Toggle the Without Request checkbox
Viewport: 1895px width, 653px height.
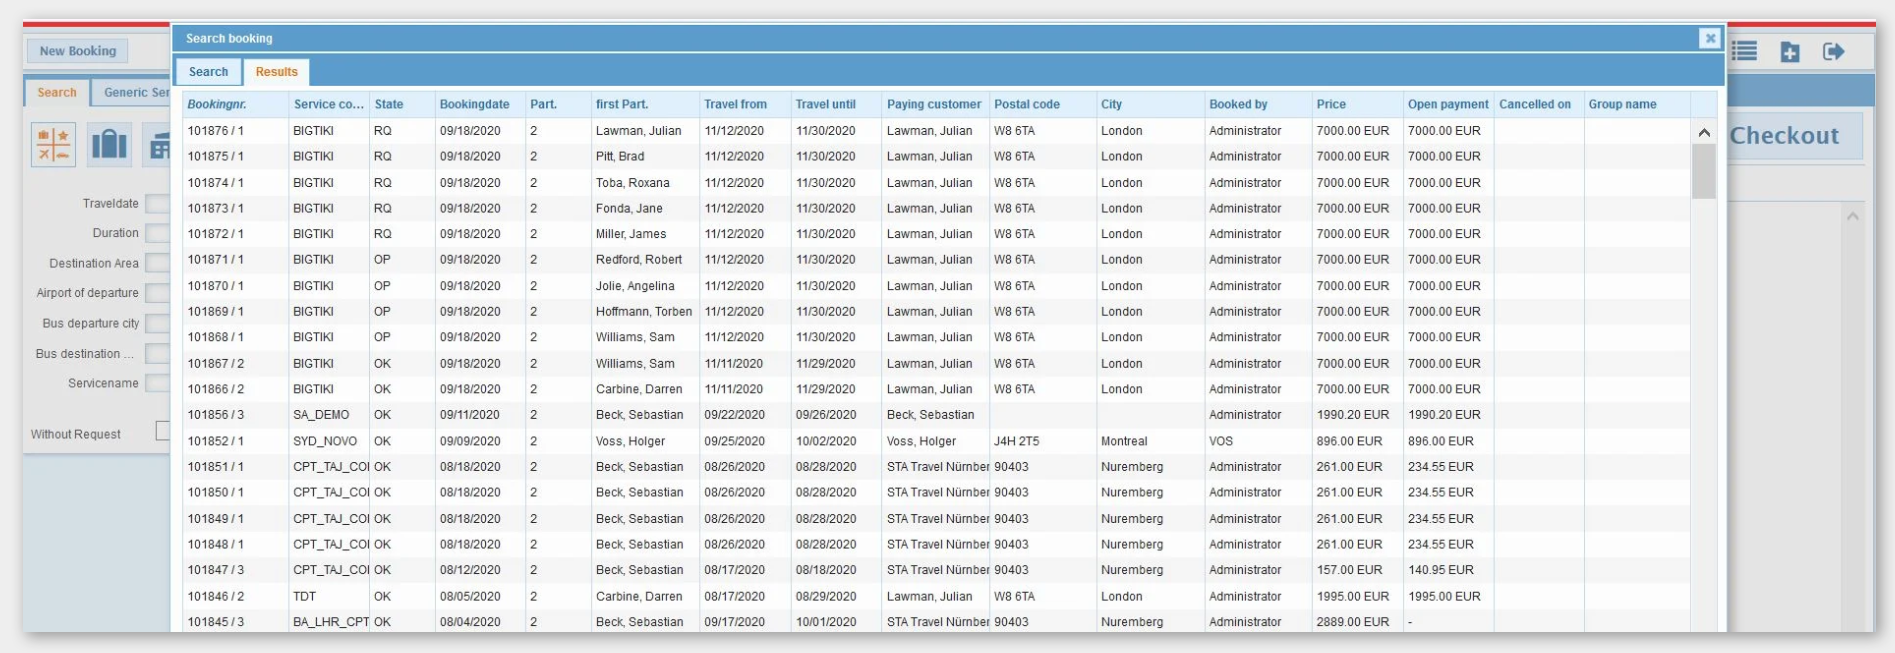163,431
